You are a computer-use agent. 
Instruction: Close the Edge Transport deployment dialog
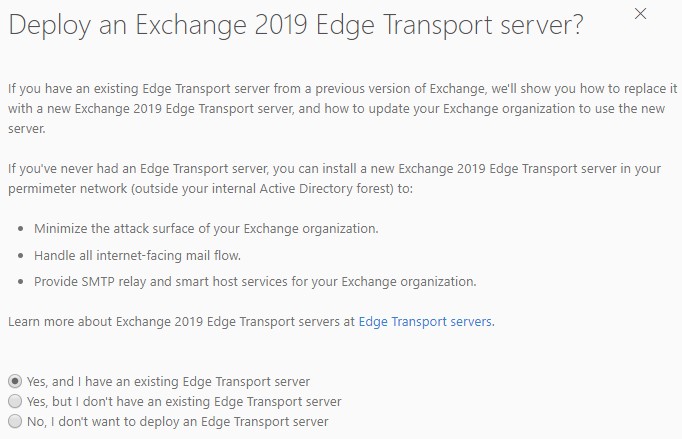tap(640, 13)
